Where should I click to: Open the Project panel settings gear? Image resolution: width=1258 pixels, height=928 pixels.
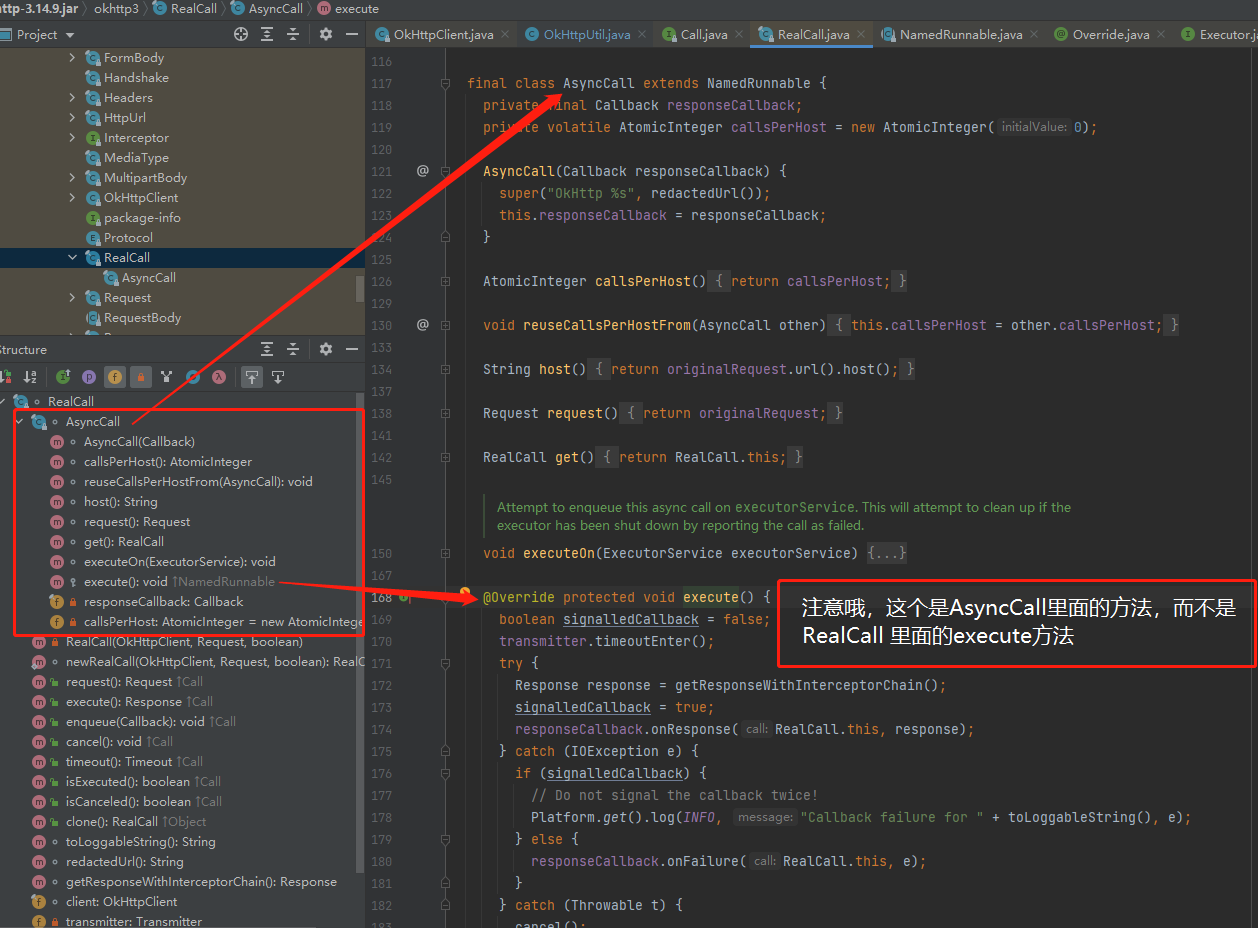[325, 33]
